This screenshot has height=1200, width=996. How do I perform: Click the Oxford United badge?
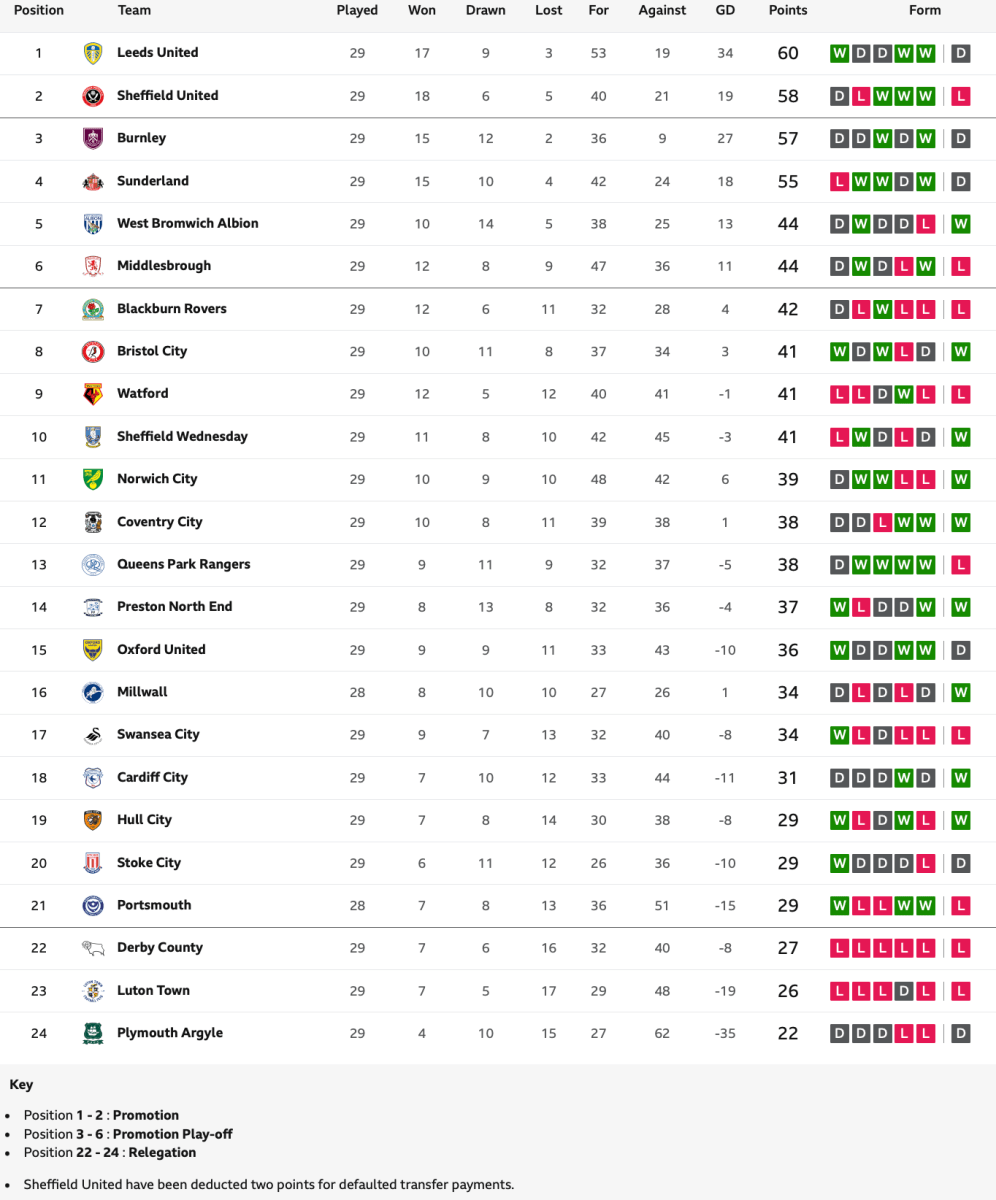[93, 650]
